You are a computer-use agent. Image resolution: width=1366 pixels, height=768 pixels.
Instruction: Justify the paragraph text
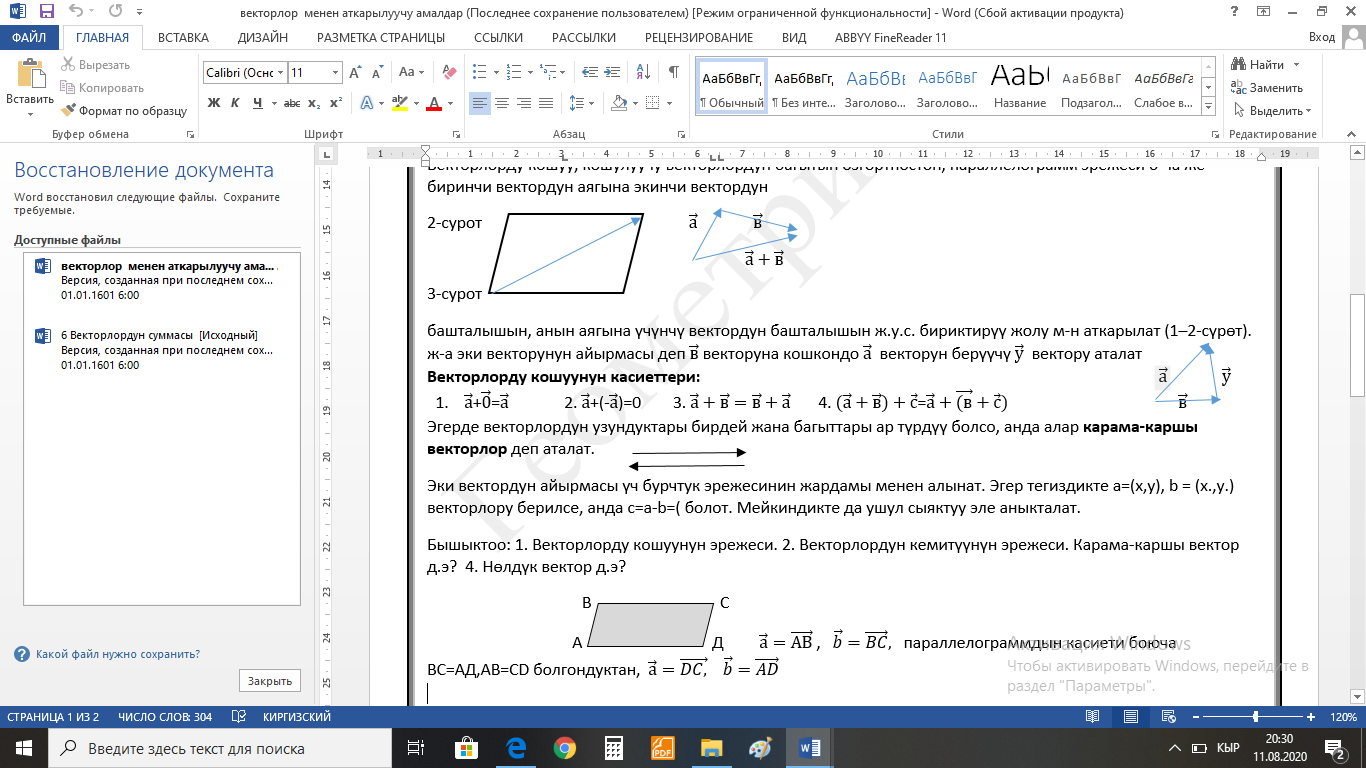point(546,103)
